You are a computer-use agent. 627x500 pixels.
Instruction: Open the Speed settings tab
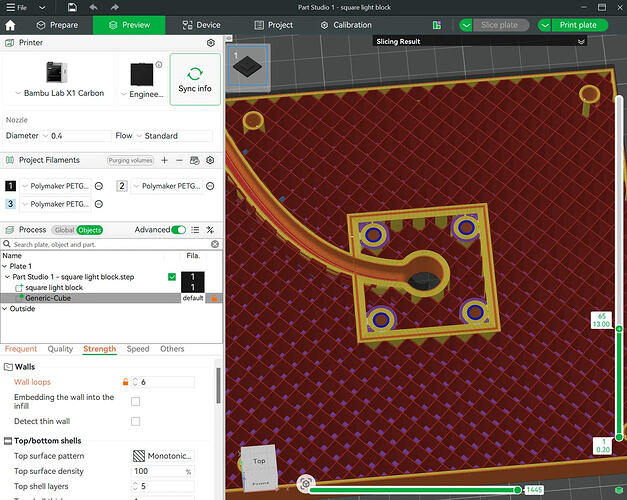(138, 349)
